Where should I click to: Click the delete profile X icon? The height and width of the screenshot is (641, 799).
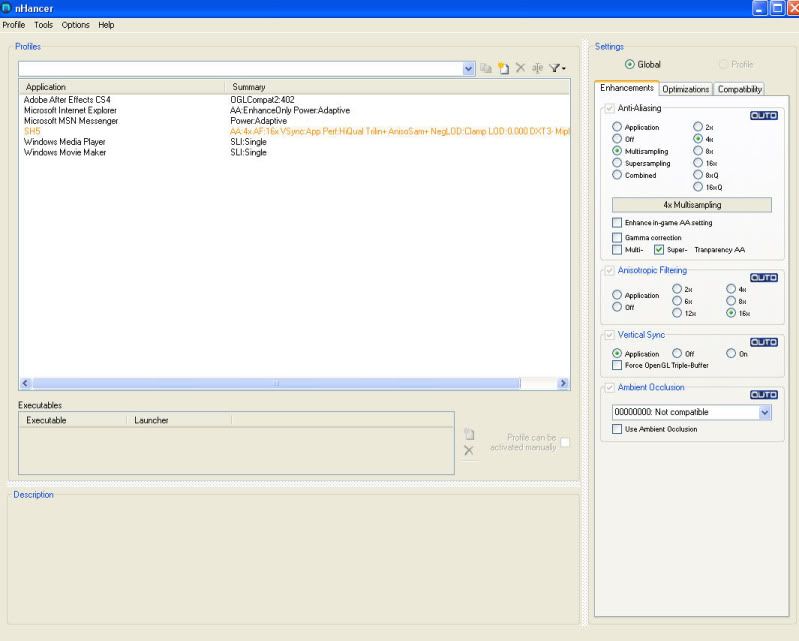[x=520, y=67]
